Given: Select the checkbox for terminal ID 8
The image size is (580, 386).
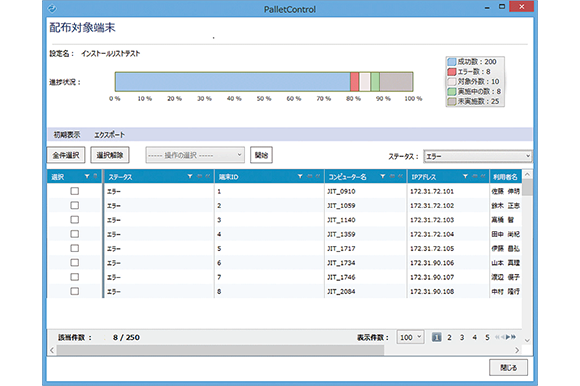Looking at the screenshot, I should tap(75, 291).
